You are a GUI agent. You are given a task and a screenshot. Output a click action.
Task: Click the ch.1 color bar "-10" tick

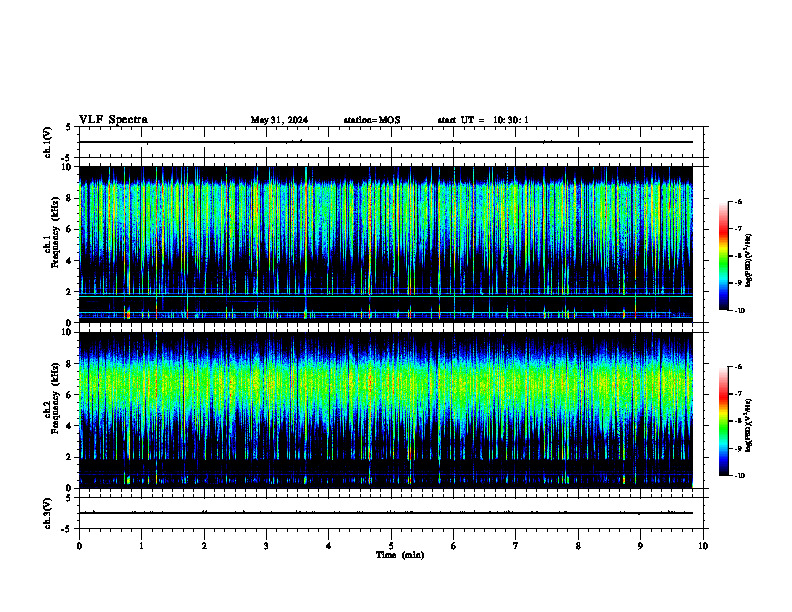click(739, 311)
